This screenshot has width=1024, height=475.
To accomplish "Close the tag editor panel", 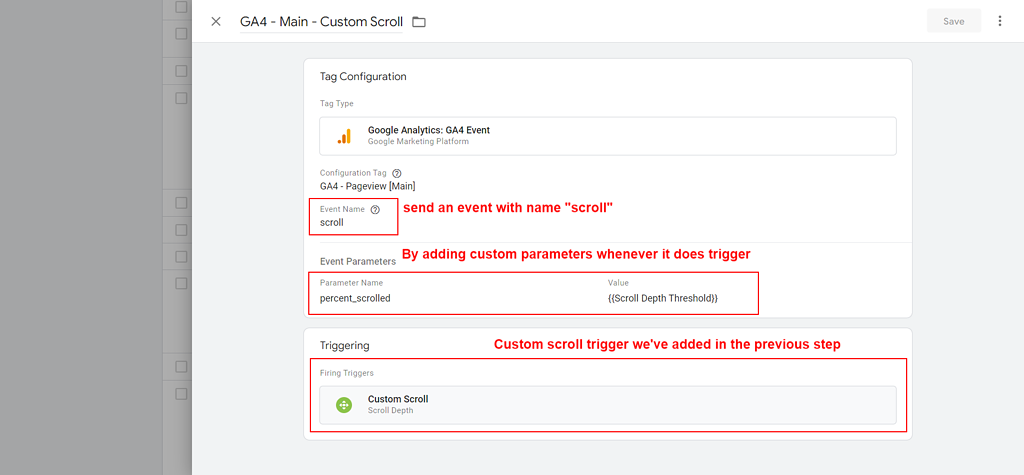I will [x=216, y=21].
